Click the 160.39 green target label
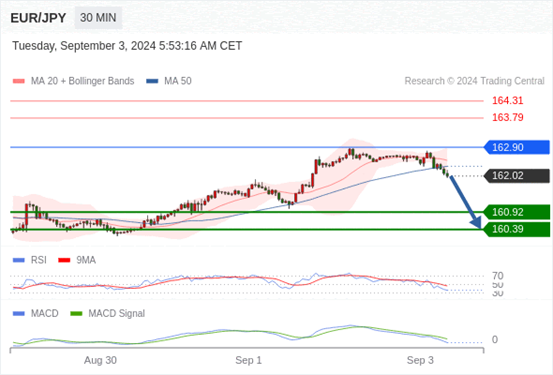Viewport: 553px width, 375px height. coord(517,229)
